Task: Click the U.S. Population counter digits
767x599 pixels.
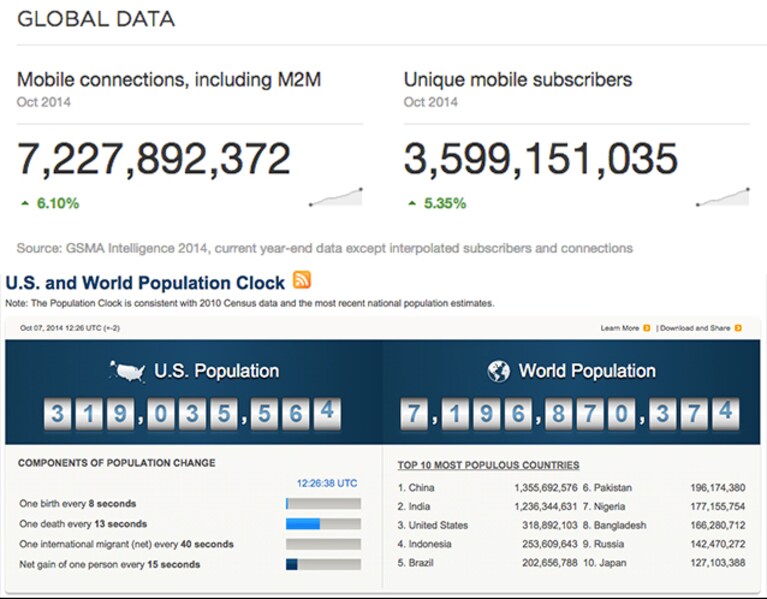Action: tap(192, 414)
